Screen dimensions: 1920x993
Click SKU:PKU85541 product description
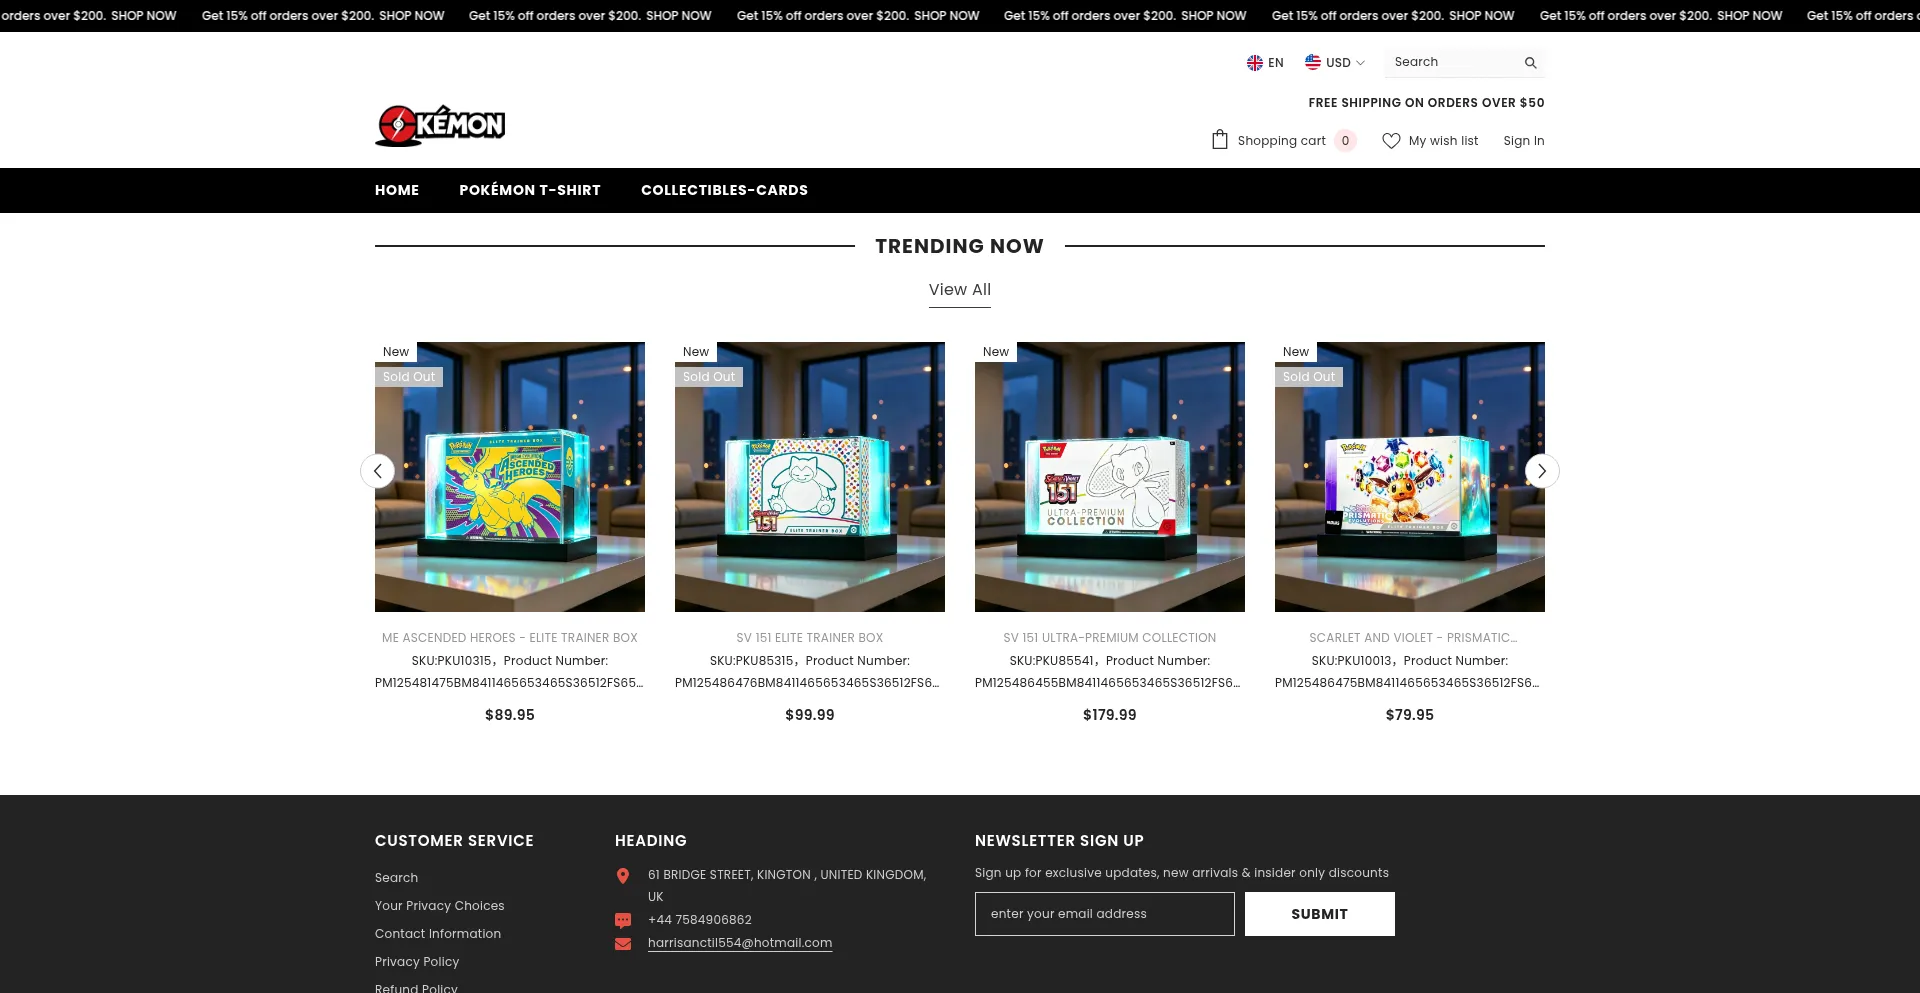(x=1110, y=672)
